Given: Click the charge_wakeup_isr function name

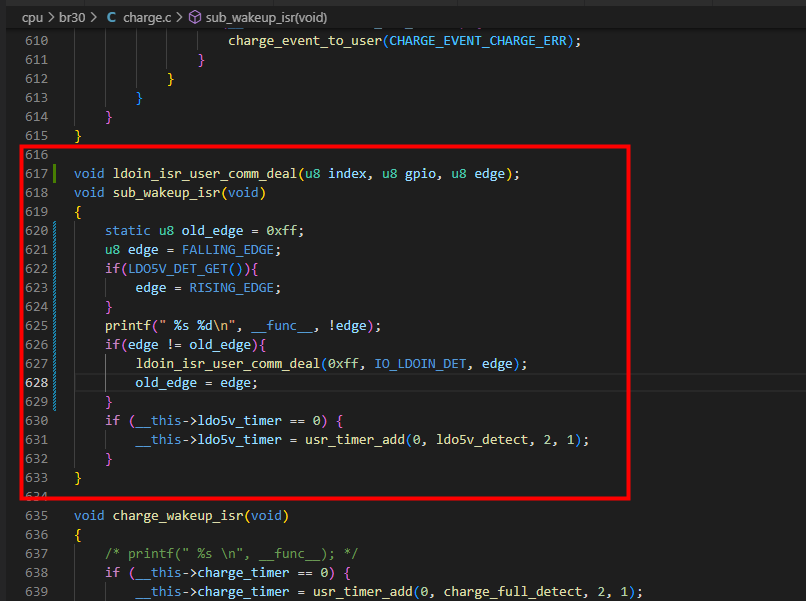Looking at the screenshot, I should (x=178, y=516).
